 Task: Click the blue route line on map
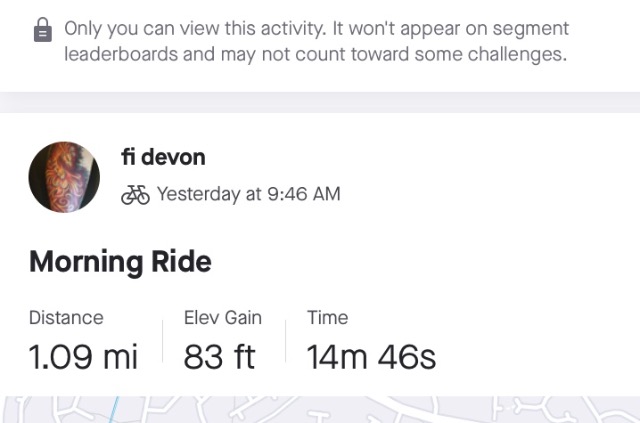113,410
